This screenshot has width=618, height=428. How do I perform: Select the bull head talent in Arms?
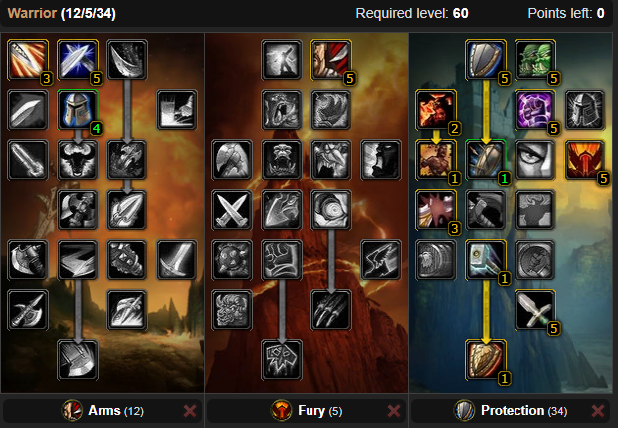78,160
